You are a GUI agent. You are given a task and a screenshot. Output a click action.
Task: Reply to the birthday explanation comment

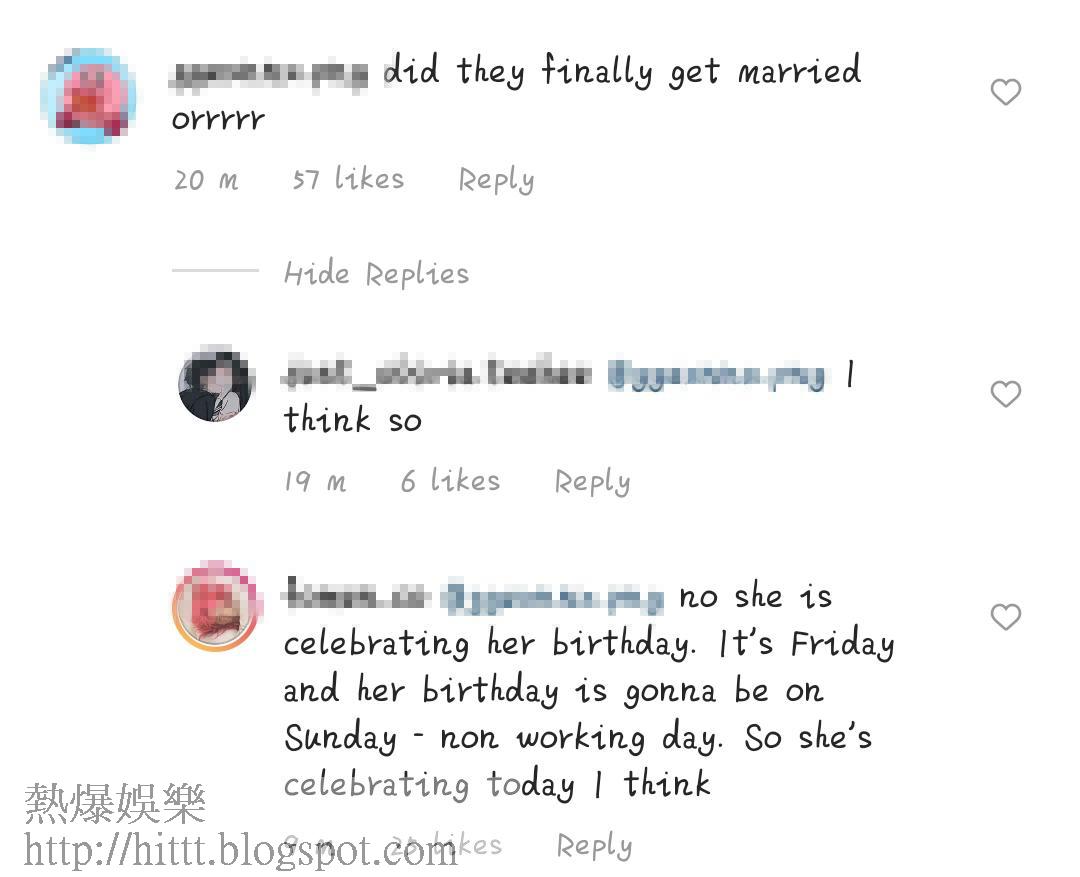(x=594, y=845)
